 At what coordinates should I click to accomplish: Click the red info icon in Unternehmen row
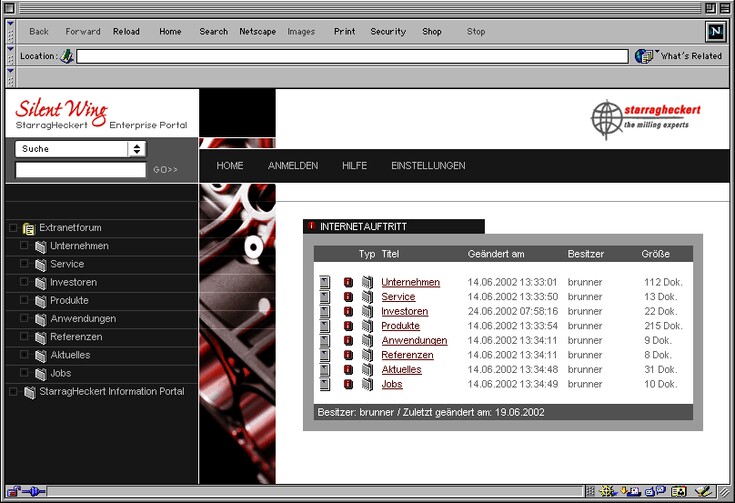pos(348,282)
